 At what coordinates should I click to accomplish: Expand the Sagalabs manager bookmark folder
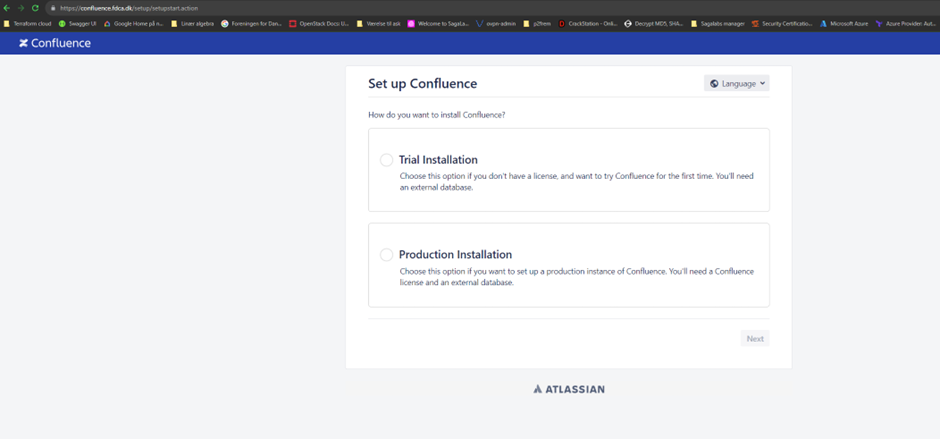tap(718, 23)
